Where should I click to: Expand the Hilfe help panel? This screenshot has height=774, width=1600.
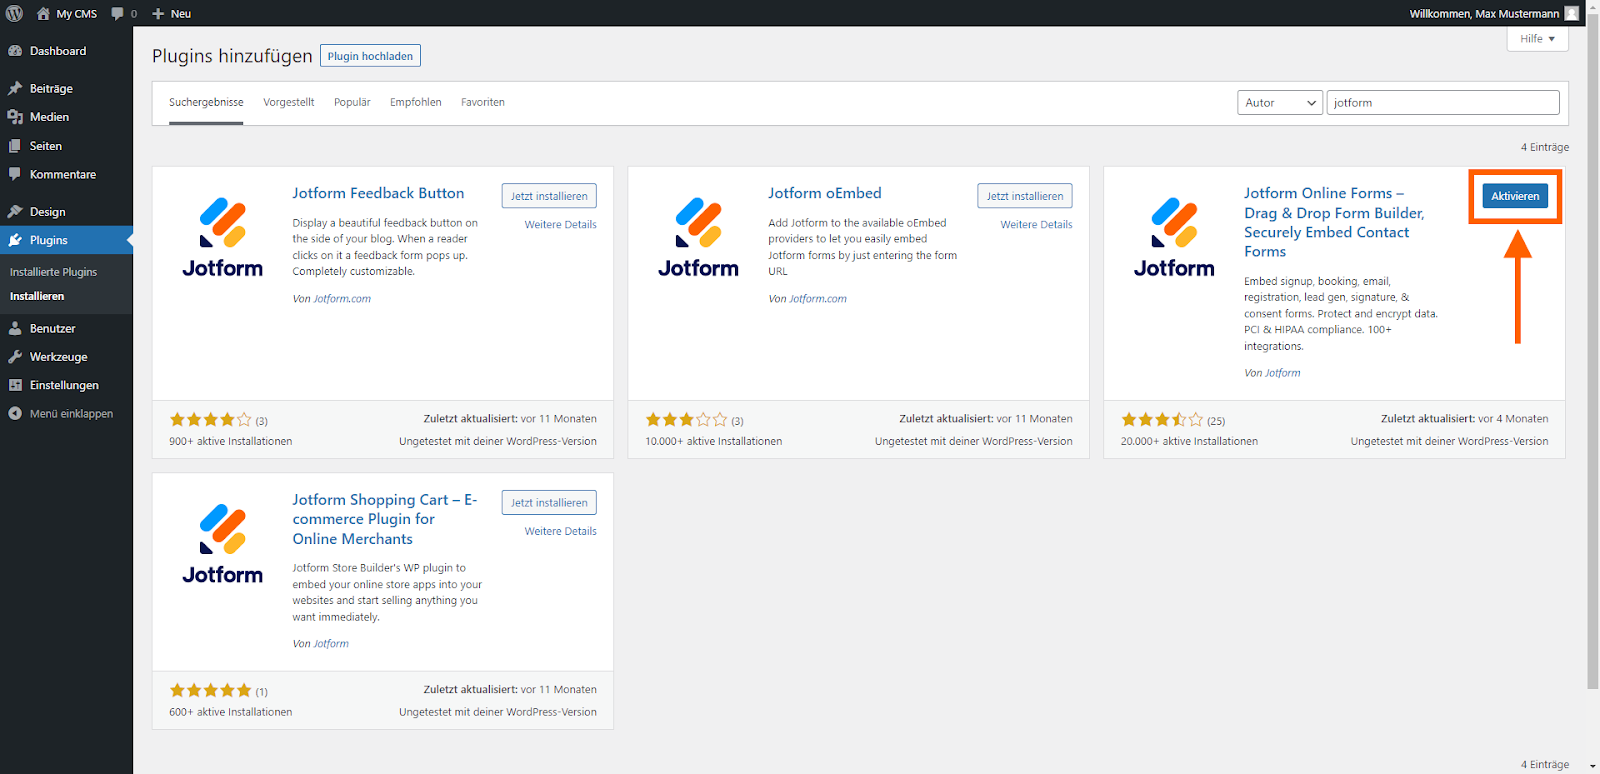pyautogui.click(x=1537, y=39)
